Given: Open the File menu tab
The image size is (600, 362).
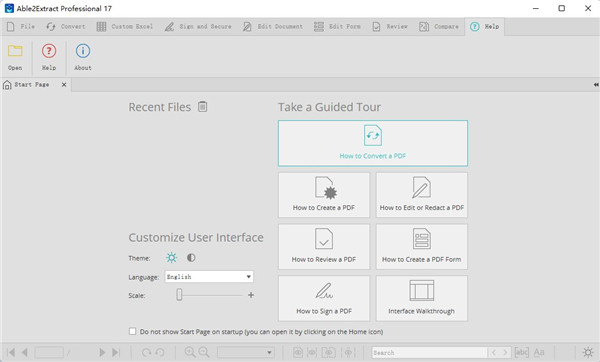Looking at the screenshot, I should (x=21, y=26).
